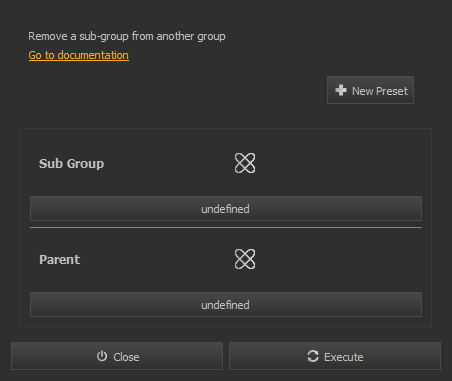Viewport: 452px width, 381px height.
Task: Click the Sub Group selection picker icon
Action: point(245,163)
